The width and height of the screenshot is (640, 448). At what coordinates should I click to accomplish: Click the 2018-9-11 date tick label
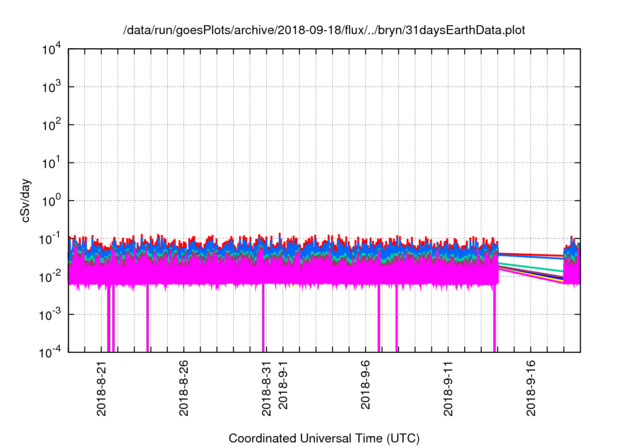pyautogui.click(x=448, y=388)
